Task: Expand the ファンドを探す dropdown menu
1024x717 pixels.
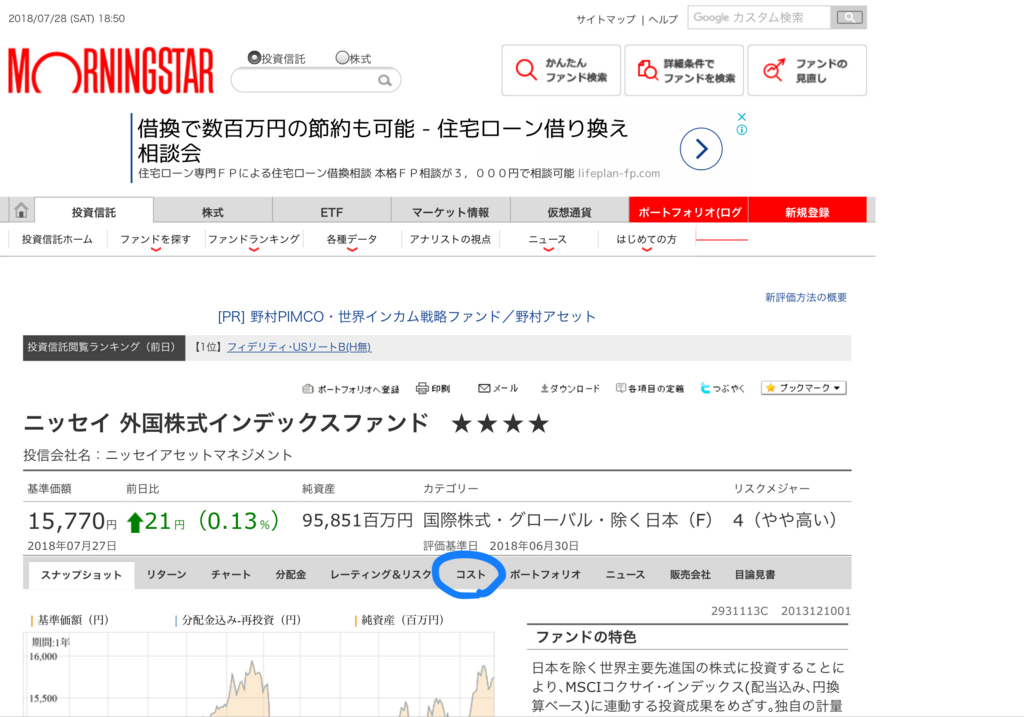Action: point(155,240)
